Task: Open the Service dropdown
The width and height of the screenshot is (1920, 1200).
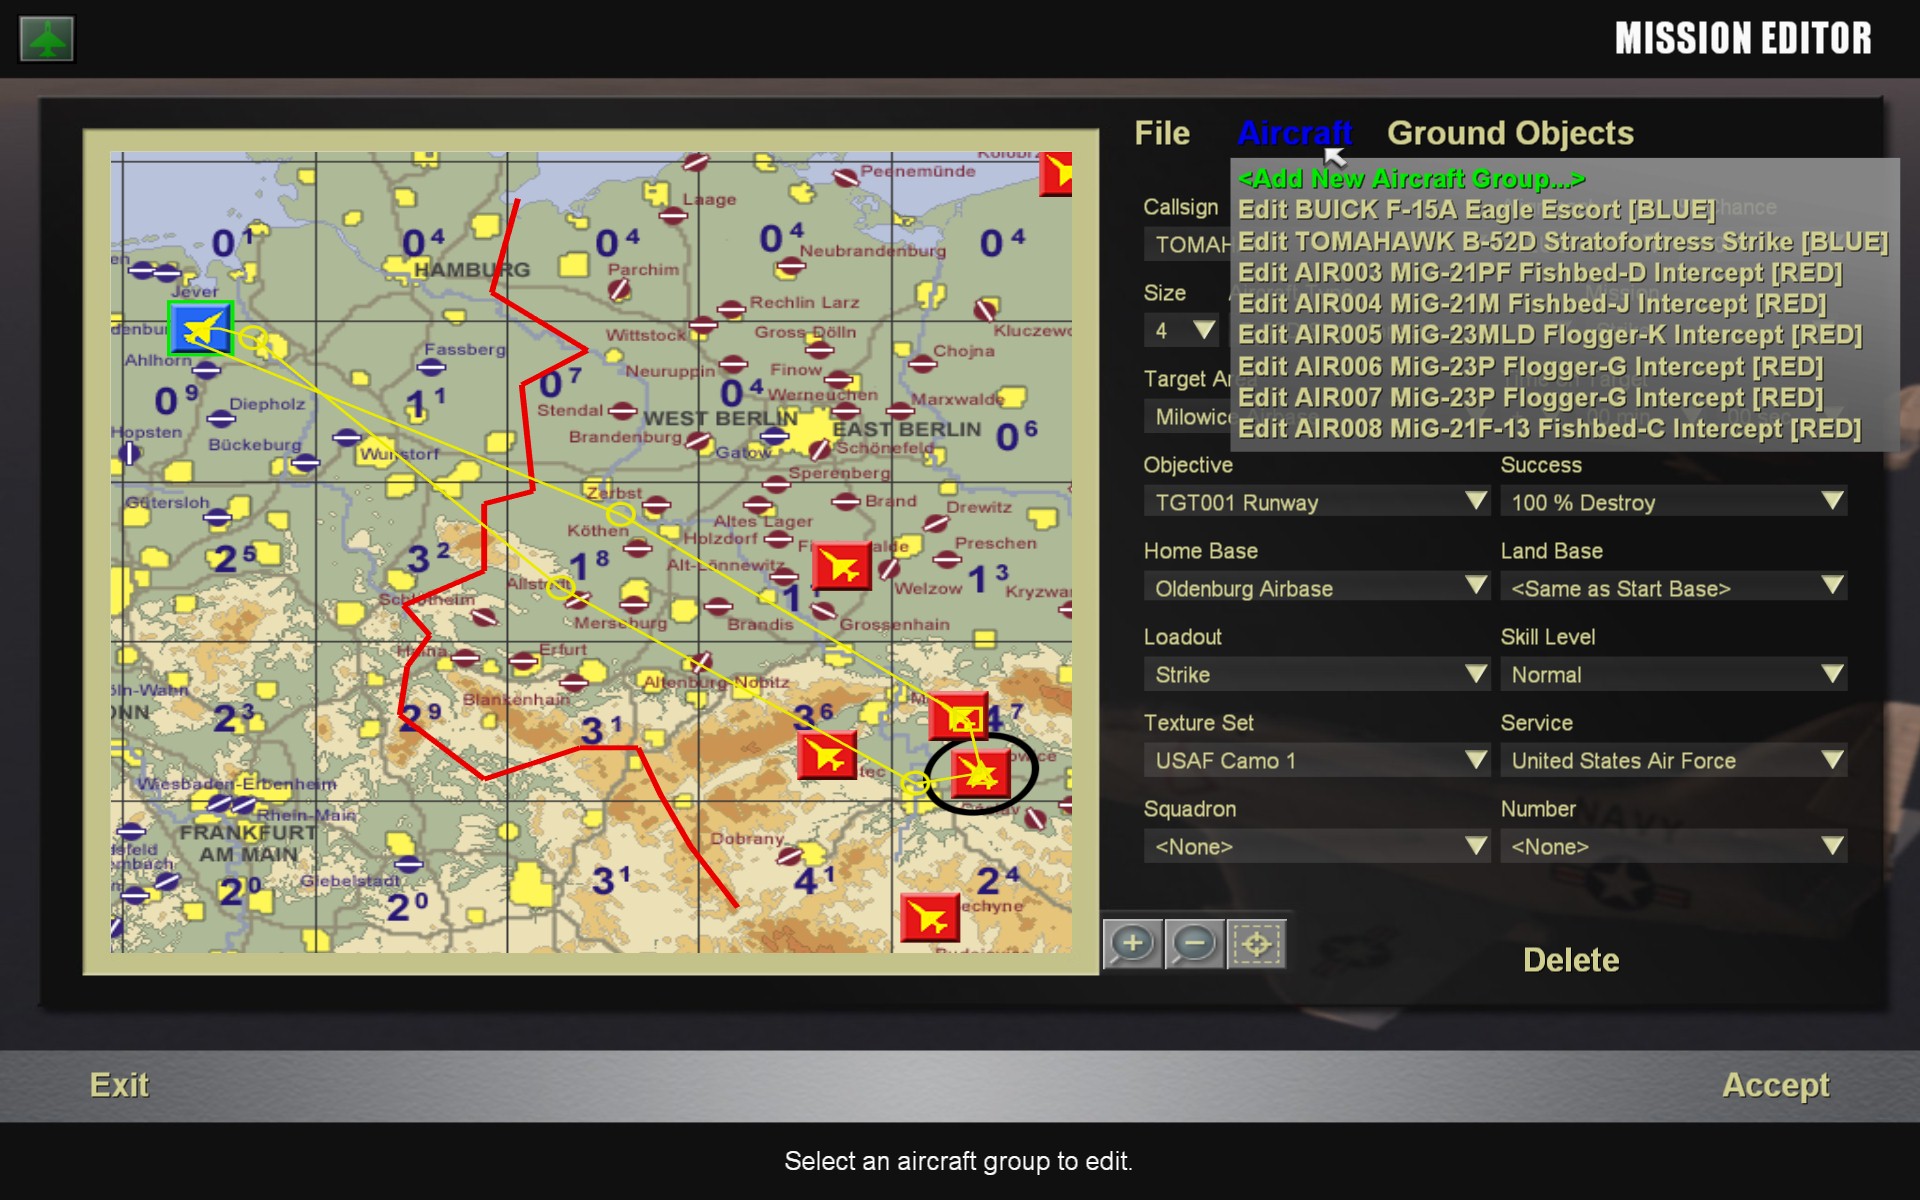Action: click(x=1673, y=760)
